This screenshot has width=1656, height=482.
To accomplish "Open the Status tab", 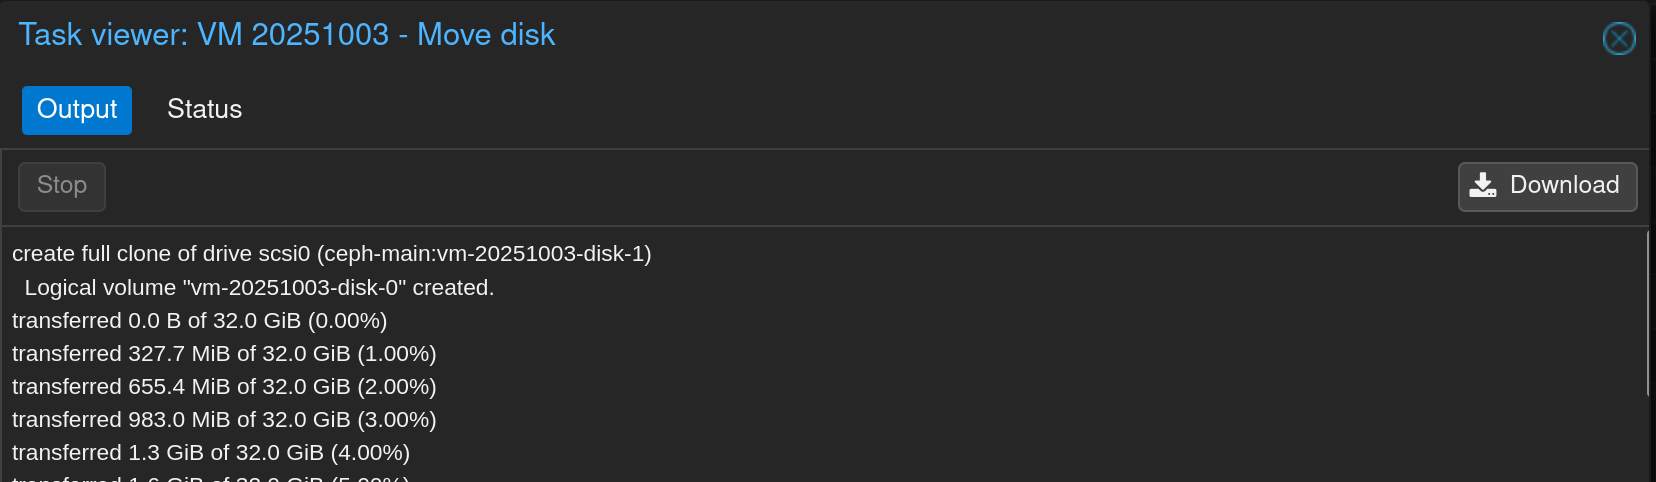I will tap(204, 110).
